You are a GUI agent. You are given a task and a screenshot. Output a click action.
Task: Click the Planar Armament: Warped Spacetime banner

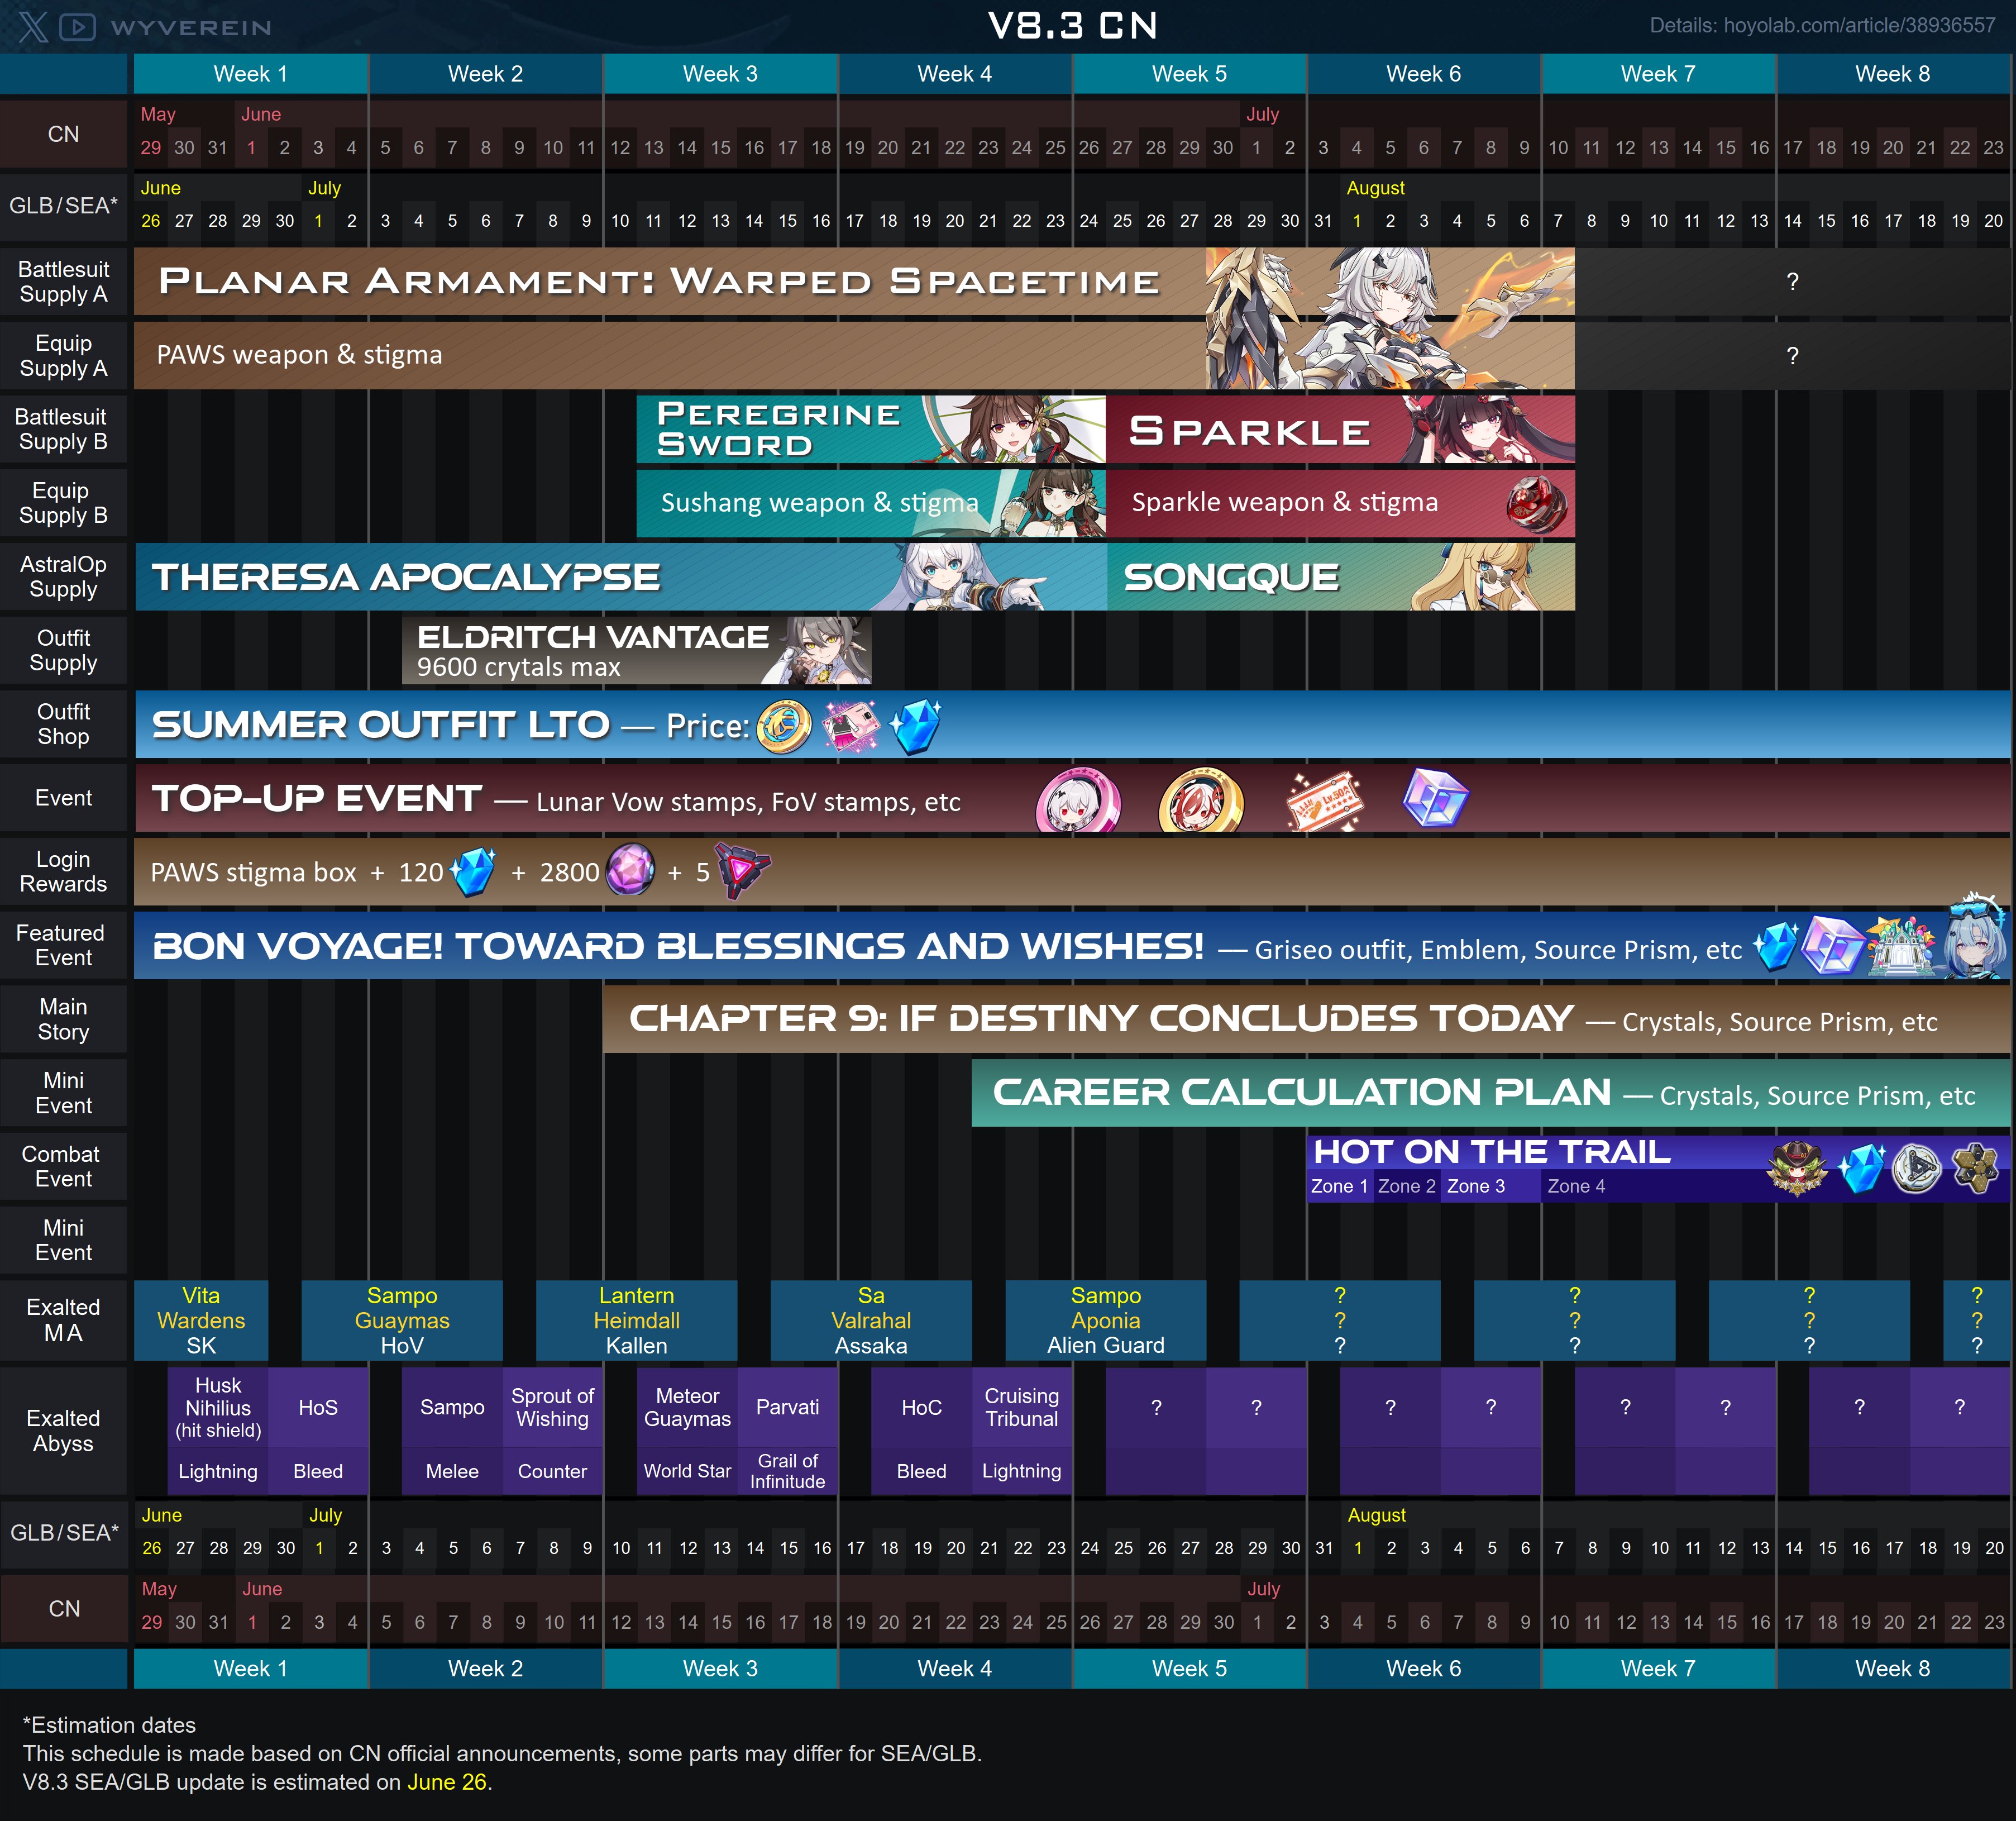pos(854,282)
